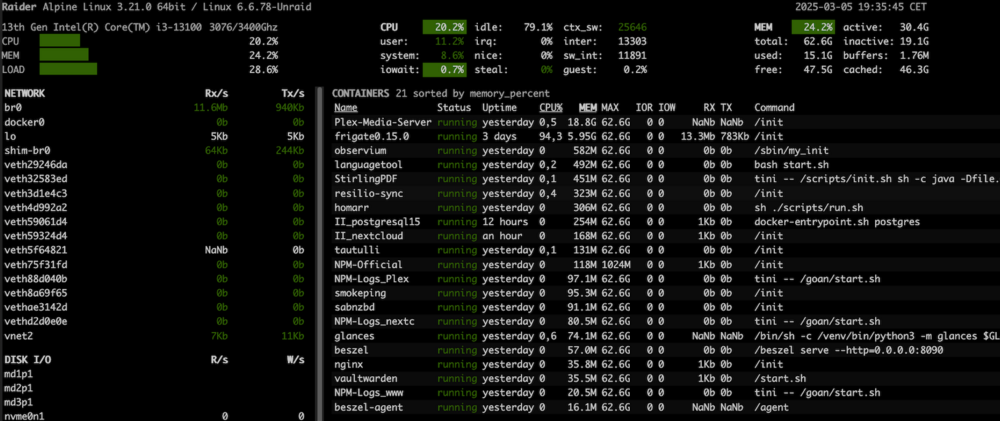Click the Plex-Media-Server memory value 18.8G
1000x421 pixels.
pyautogui.click(x=582, y=122)
